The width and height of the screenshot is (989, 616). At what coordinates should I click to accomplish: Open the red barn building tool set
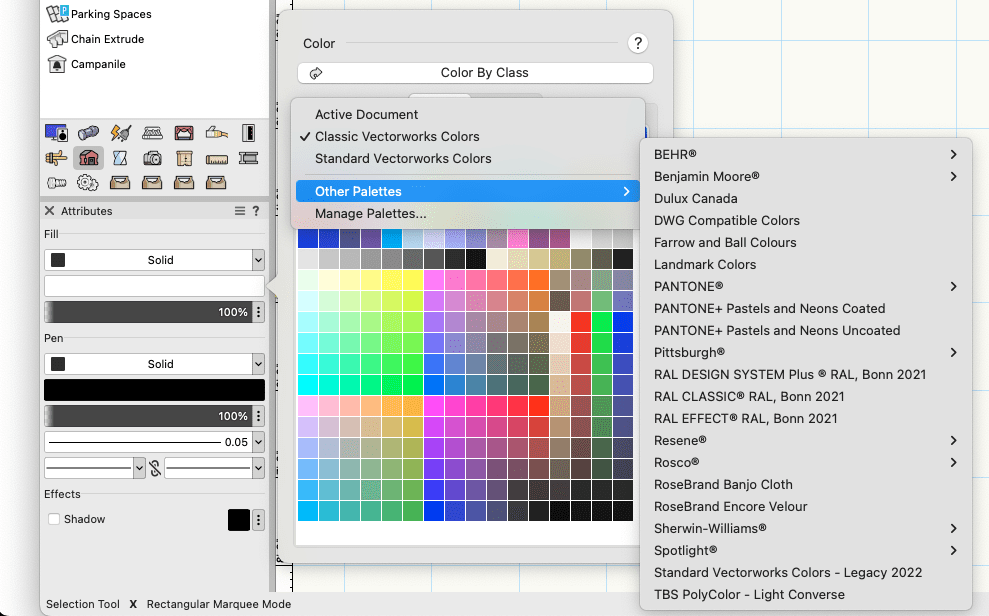88,158
